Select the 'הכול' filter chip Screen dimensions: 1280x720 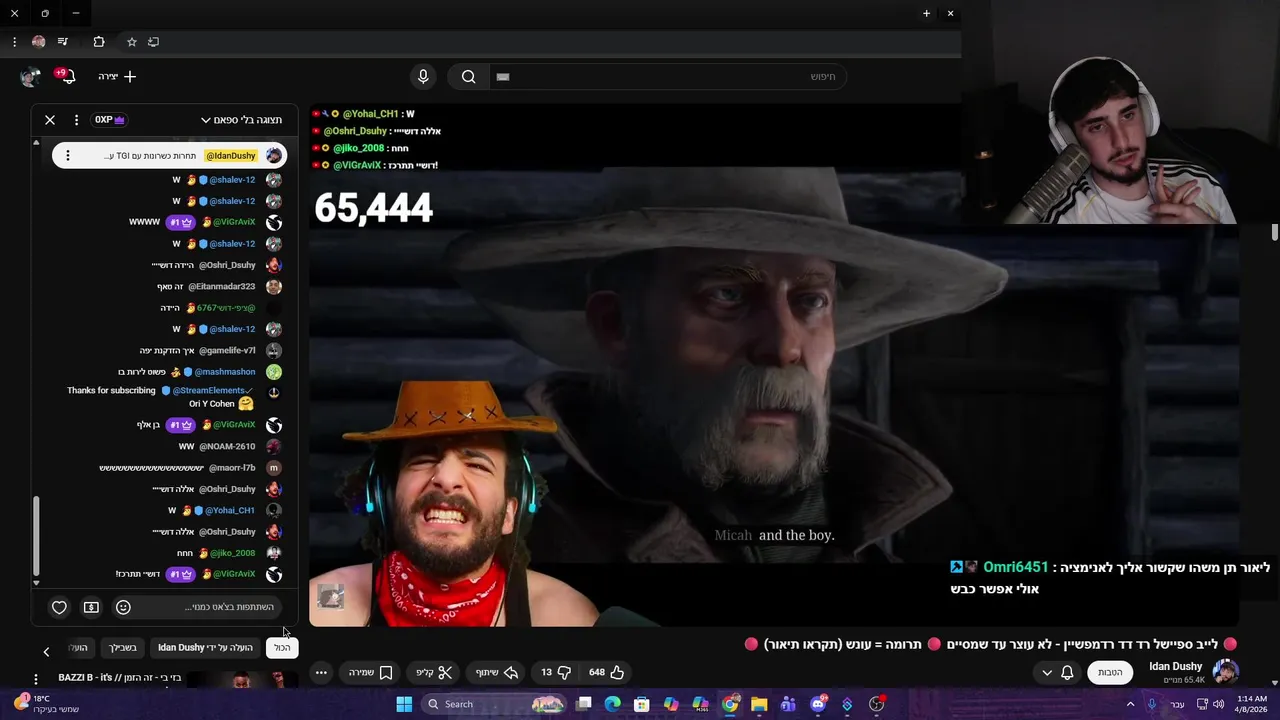point(282,648)
